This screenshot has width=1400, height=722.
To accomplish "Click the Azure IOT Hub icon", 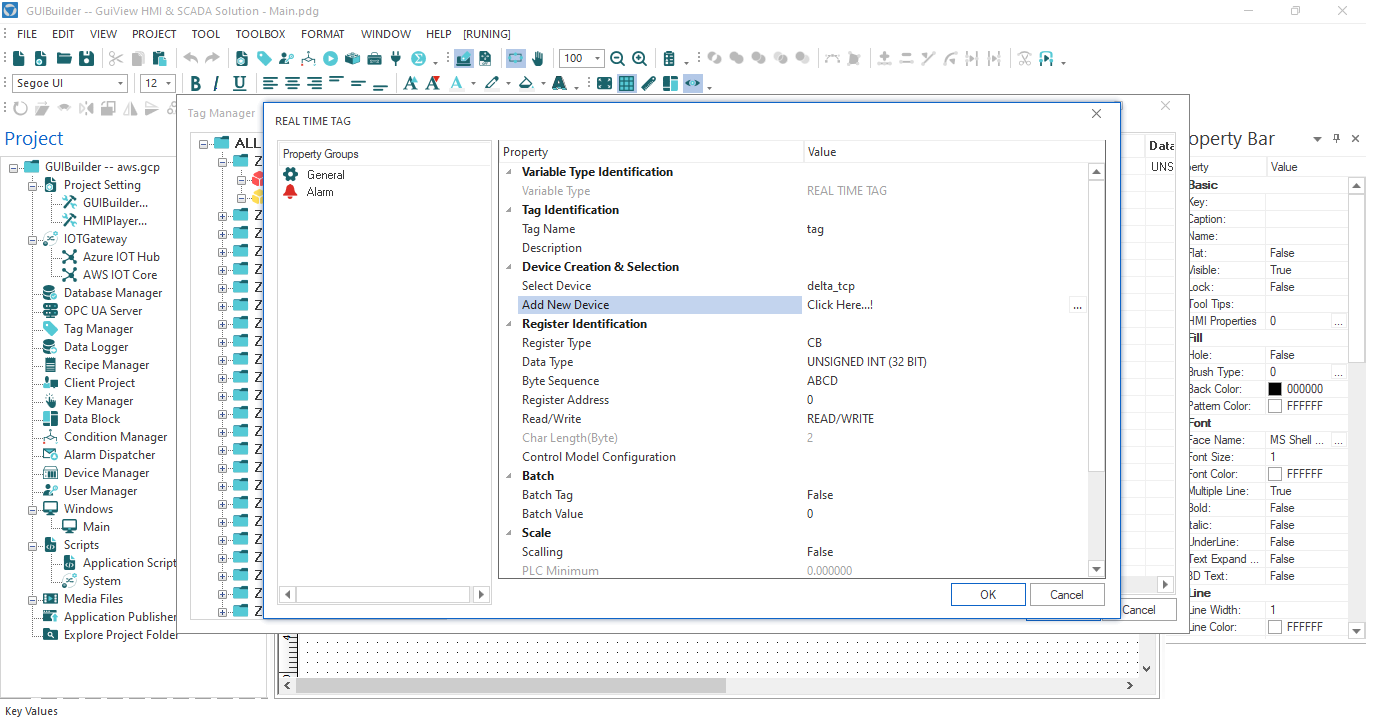I will tap(70, 257).
